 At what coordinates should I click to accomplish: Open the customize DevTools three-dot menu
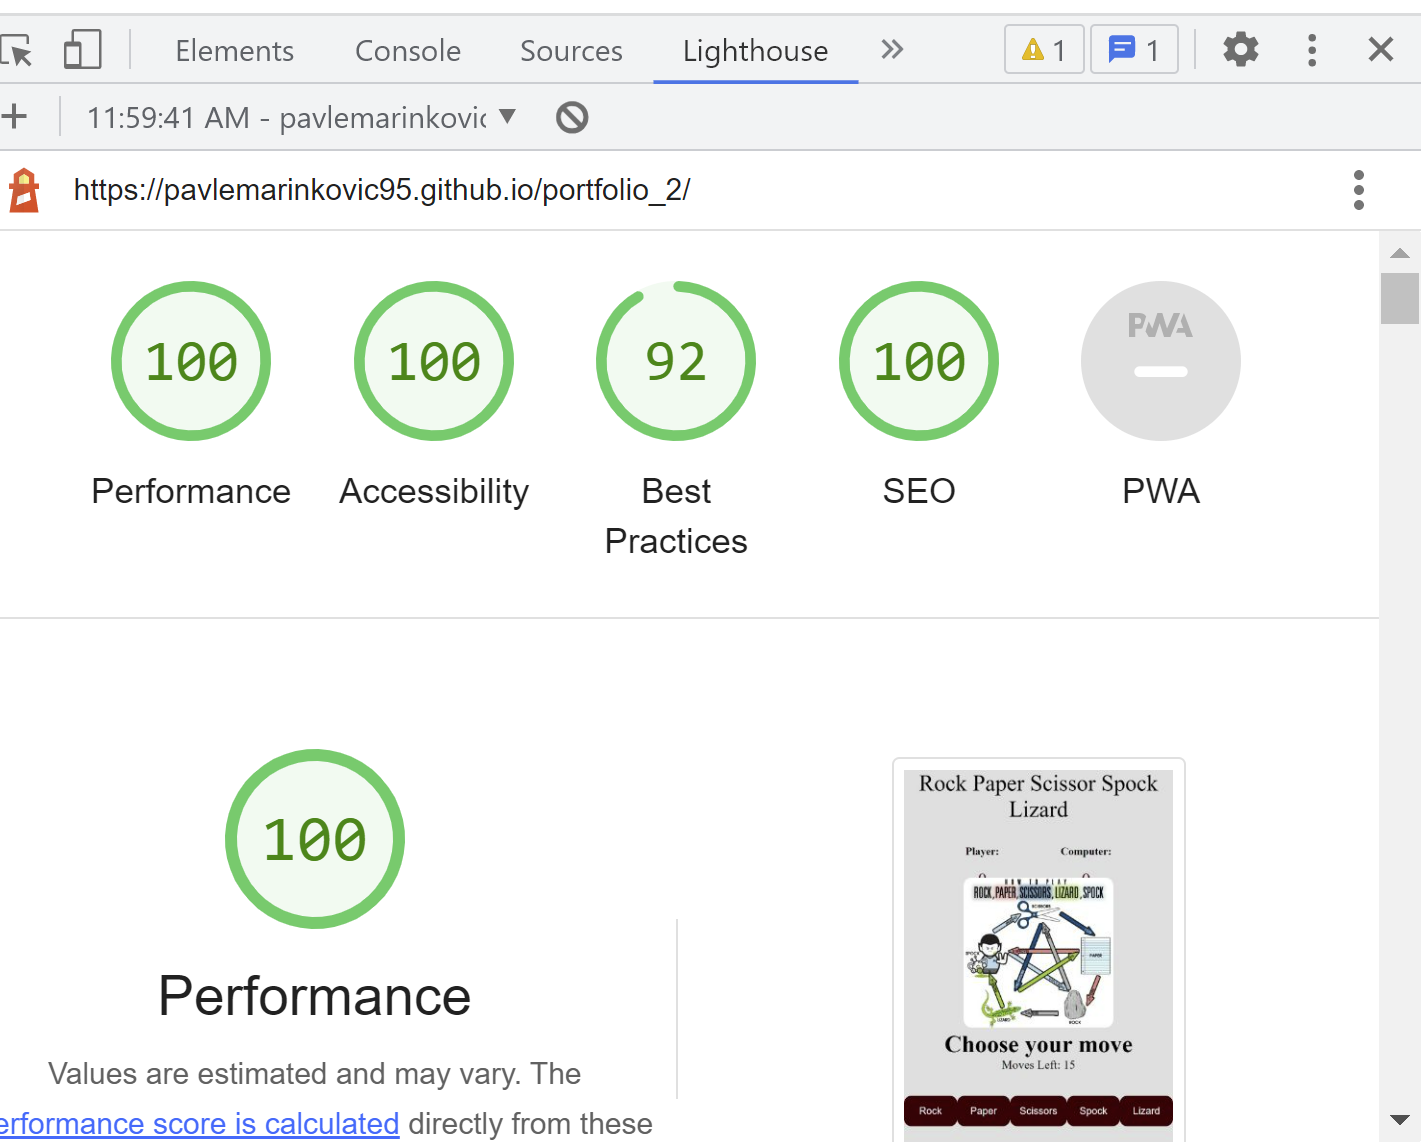tap(1312, 49)
